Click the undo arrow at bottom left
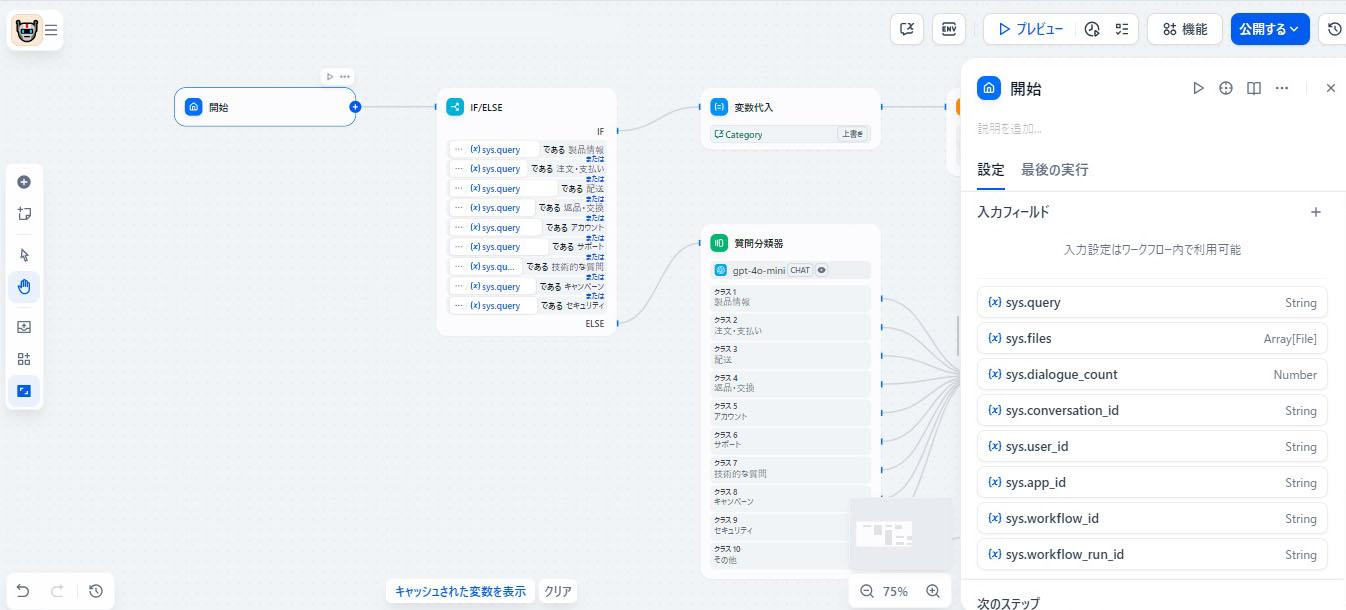 point(23,591)
